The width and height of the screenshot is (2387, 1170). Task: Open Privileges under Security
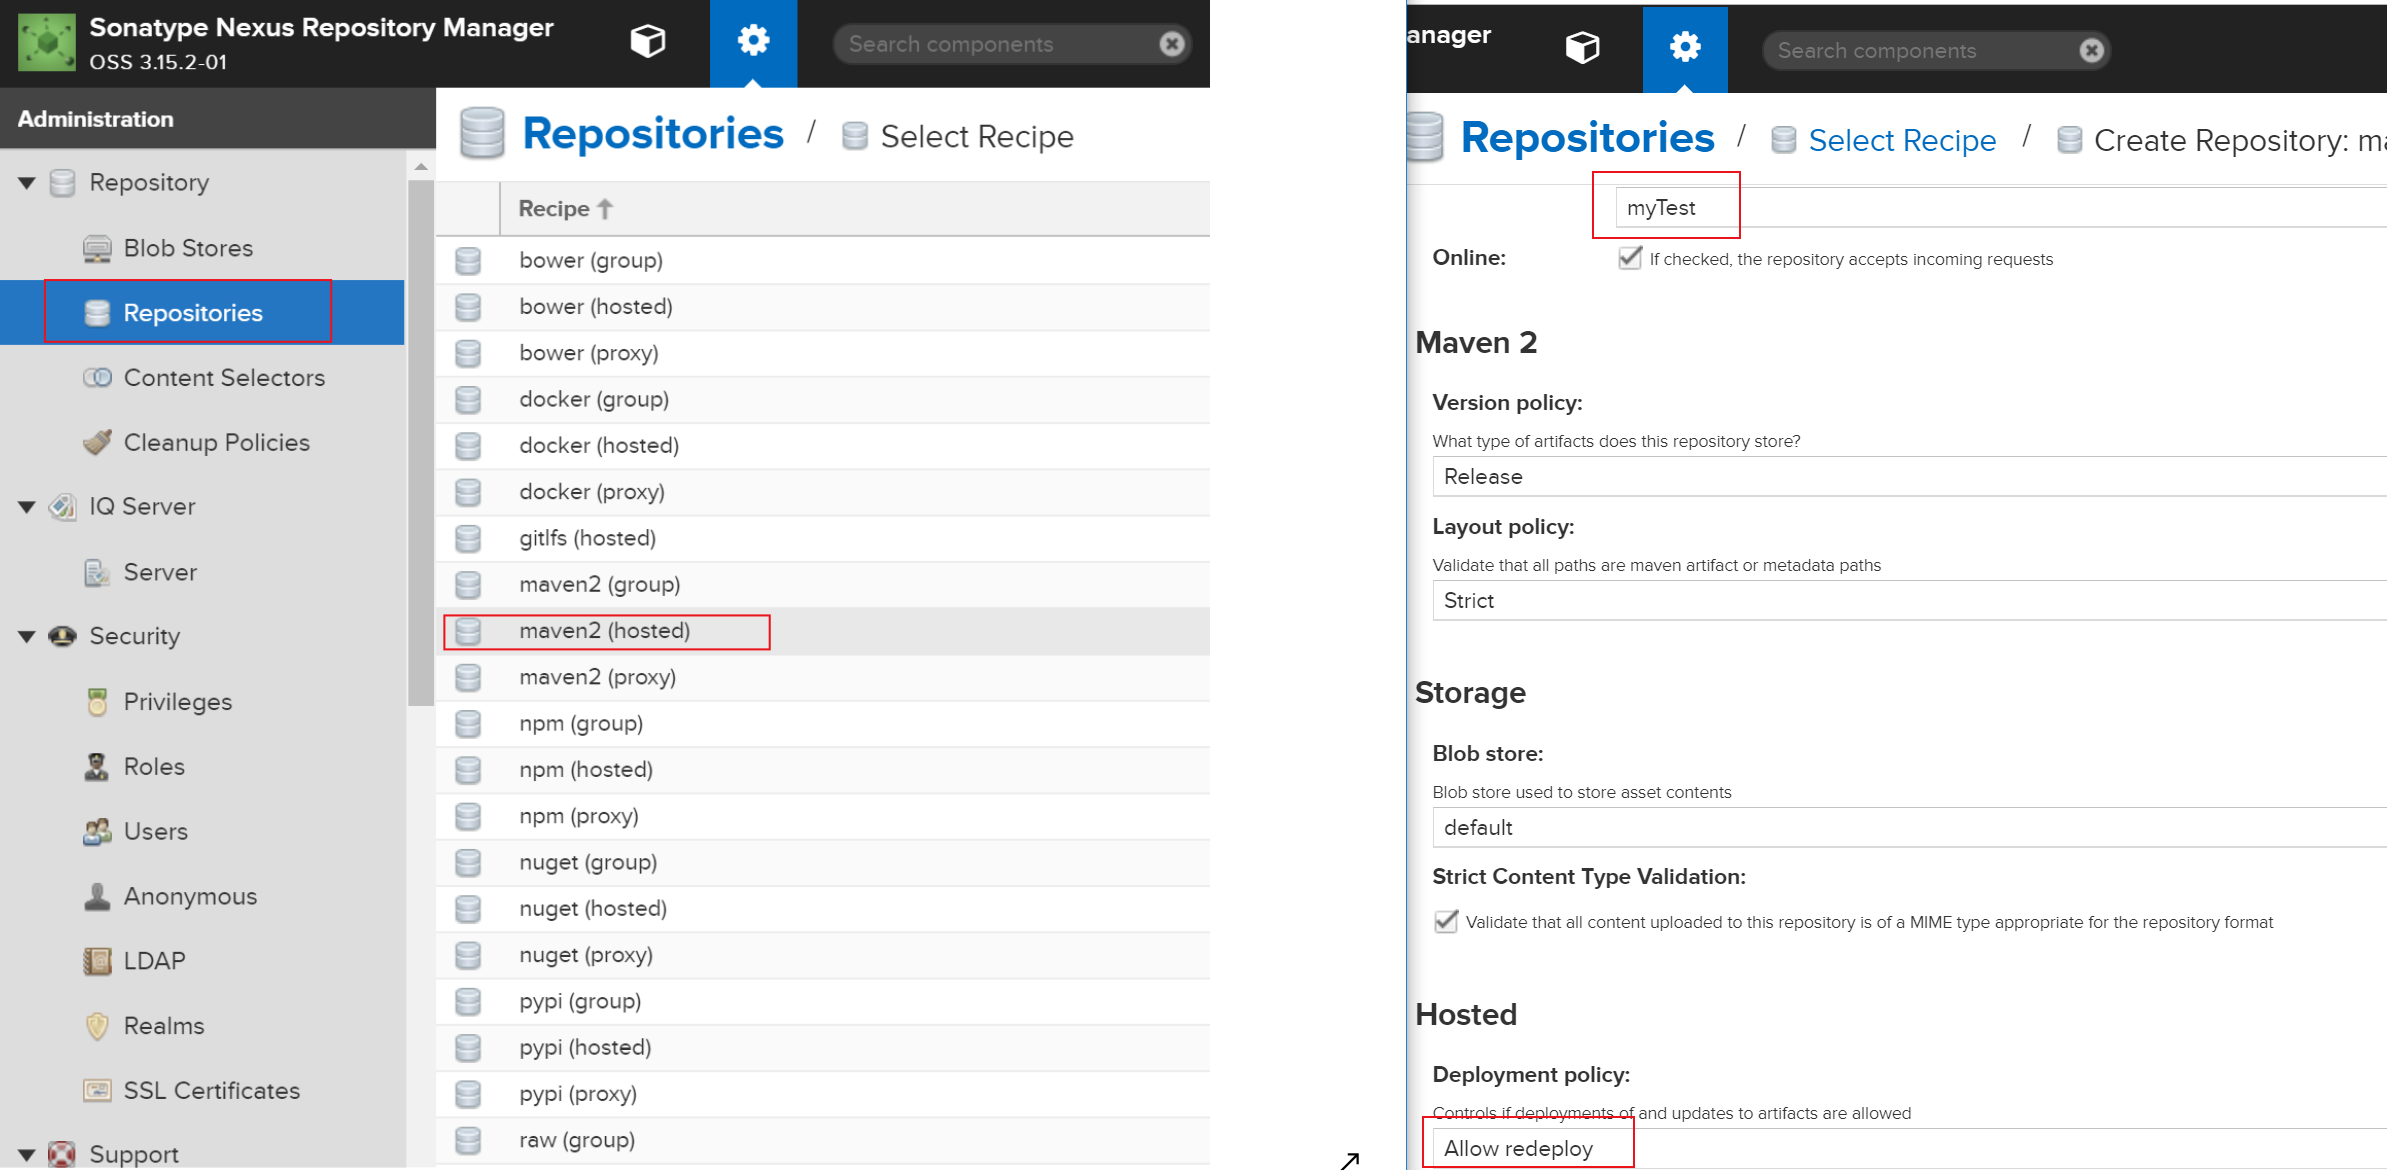pyautogui.click(x=159, y=702)
